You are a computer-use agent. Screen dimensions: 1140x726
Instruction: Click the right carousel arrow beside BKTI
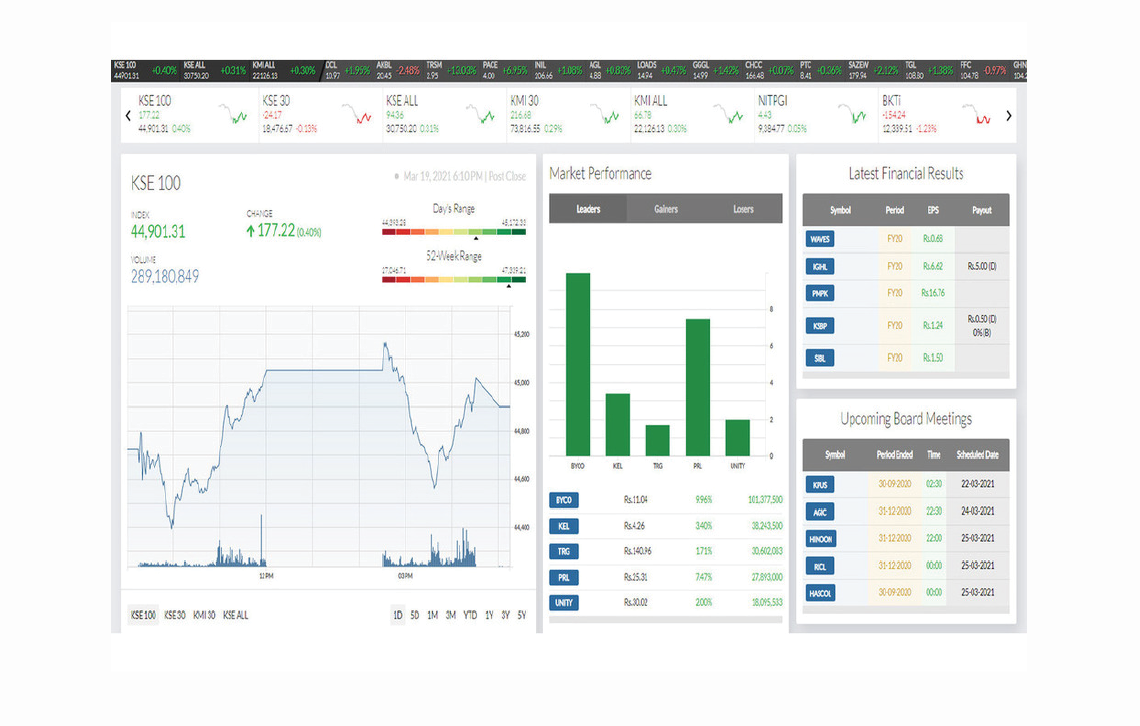pos(1008,116)
